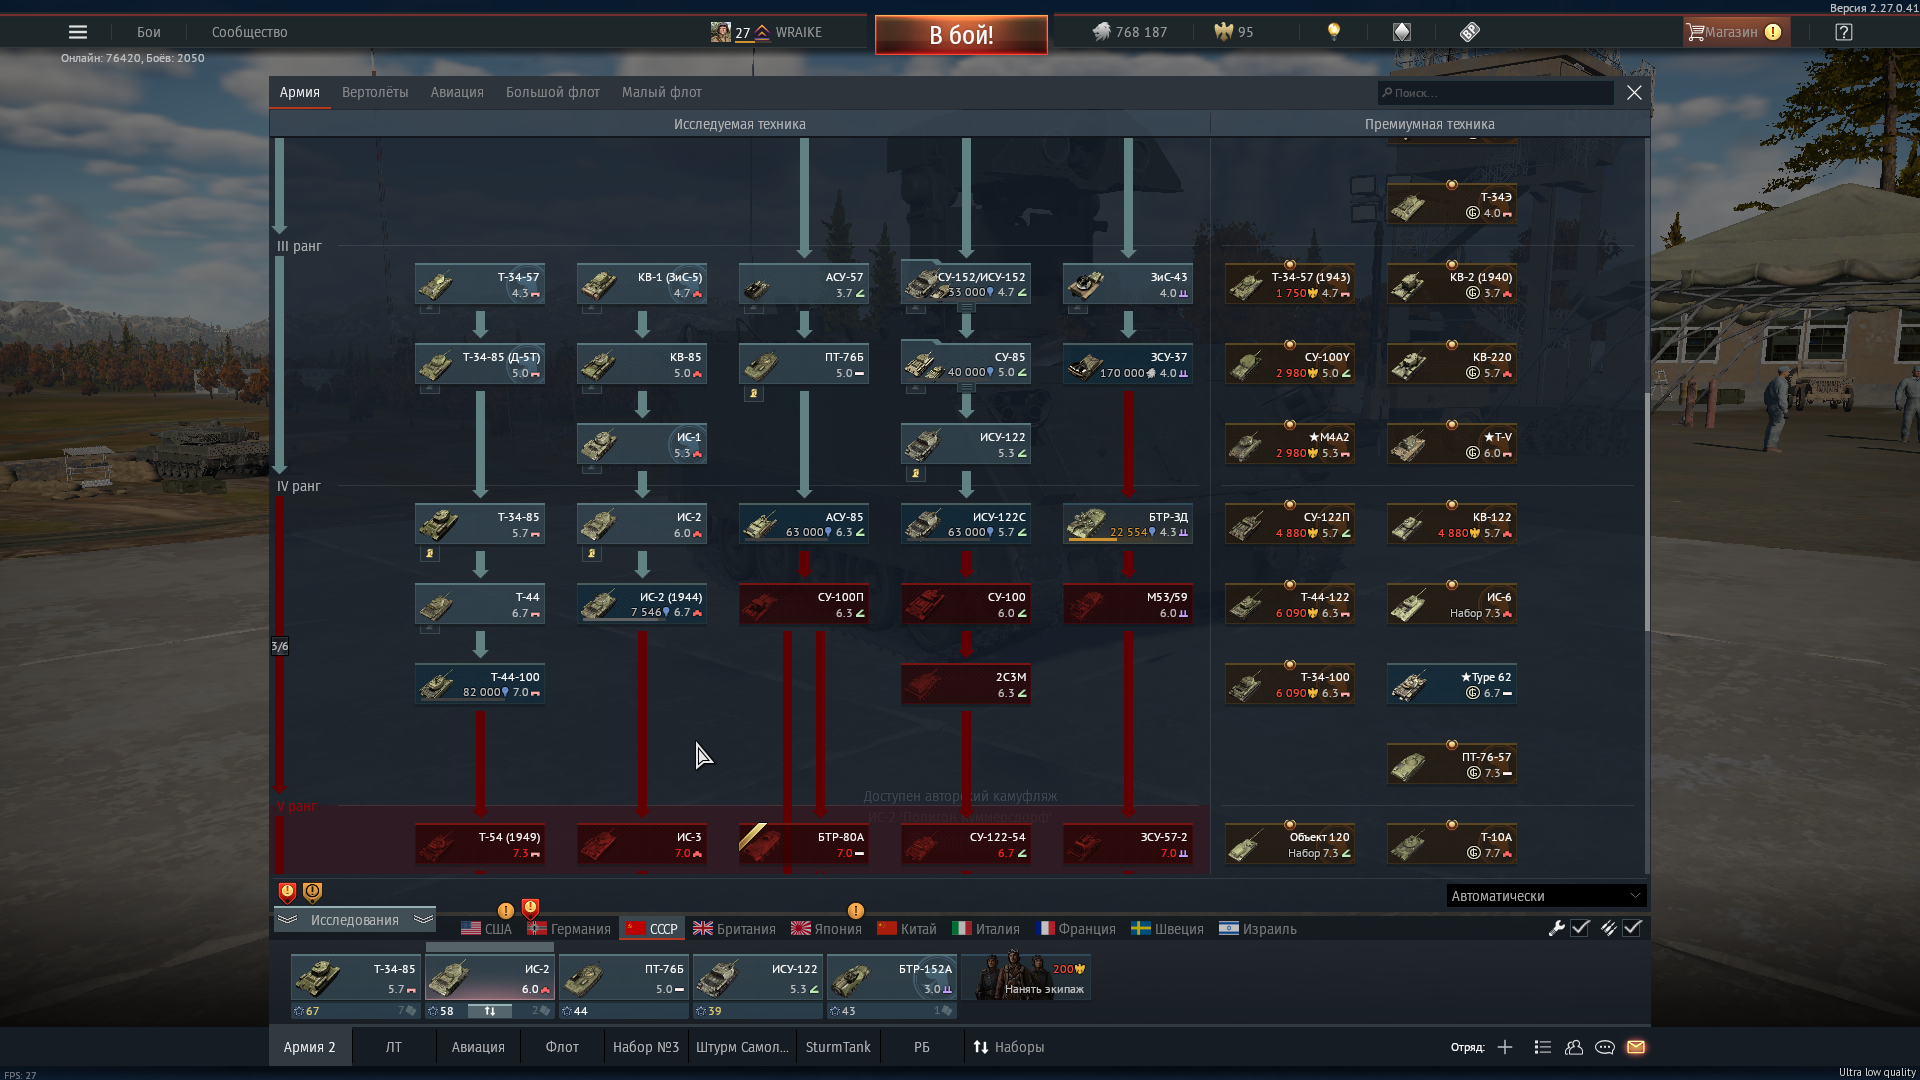This screenshot has height=1080, width=1920.
Task: Click the Golden Eagles balance 95
Action: (x=1233, y=32)
